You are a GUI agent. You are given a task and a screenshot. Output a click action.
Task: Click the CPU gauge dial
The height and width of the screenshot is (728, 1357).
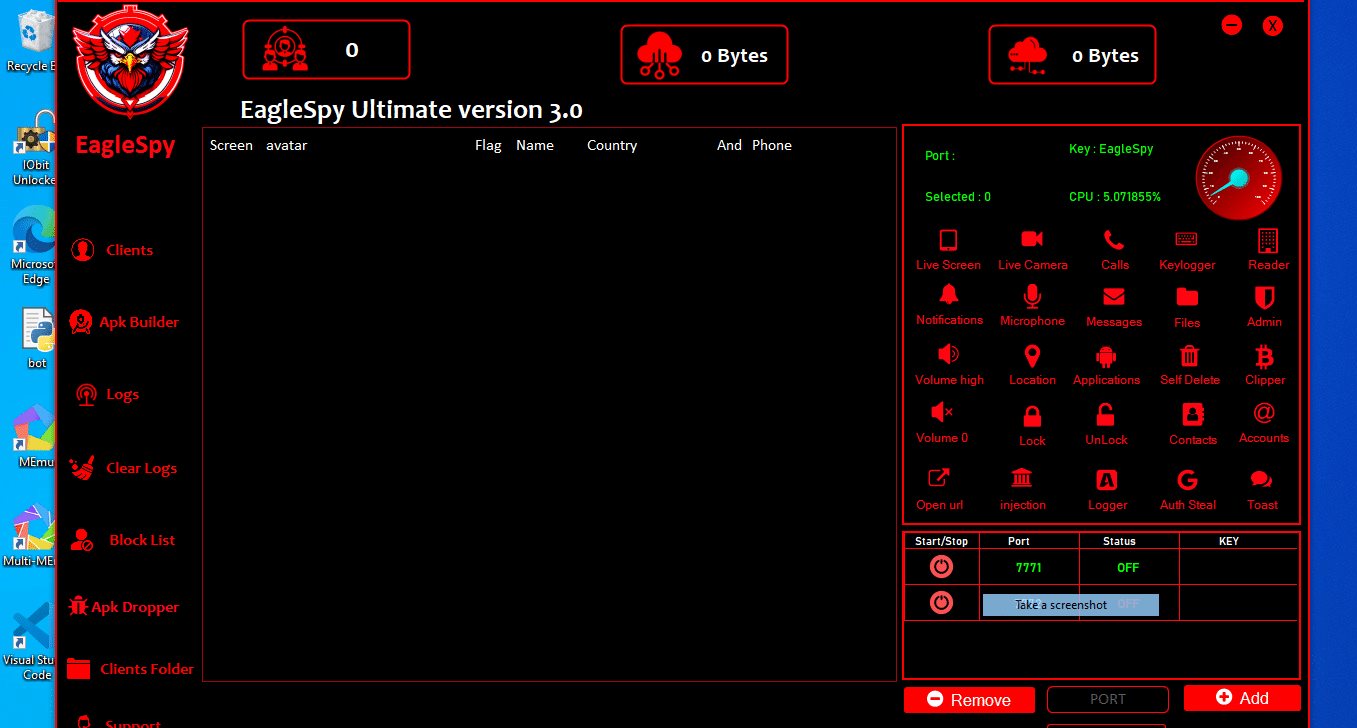1239,177
